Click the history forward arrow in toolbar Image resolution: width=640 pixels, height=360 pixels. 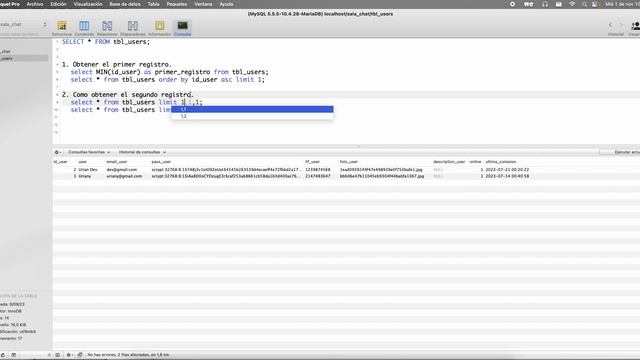621,25
